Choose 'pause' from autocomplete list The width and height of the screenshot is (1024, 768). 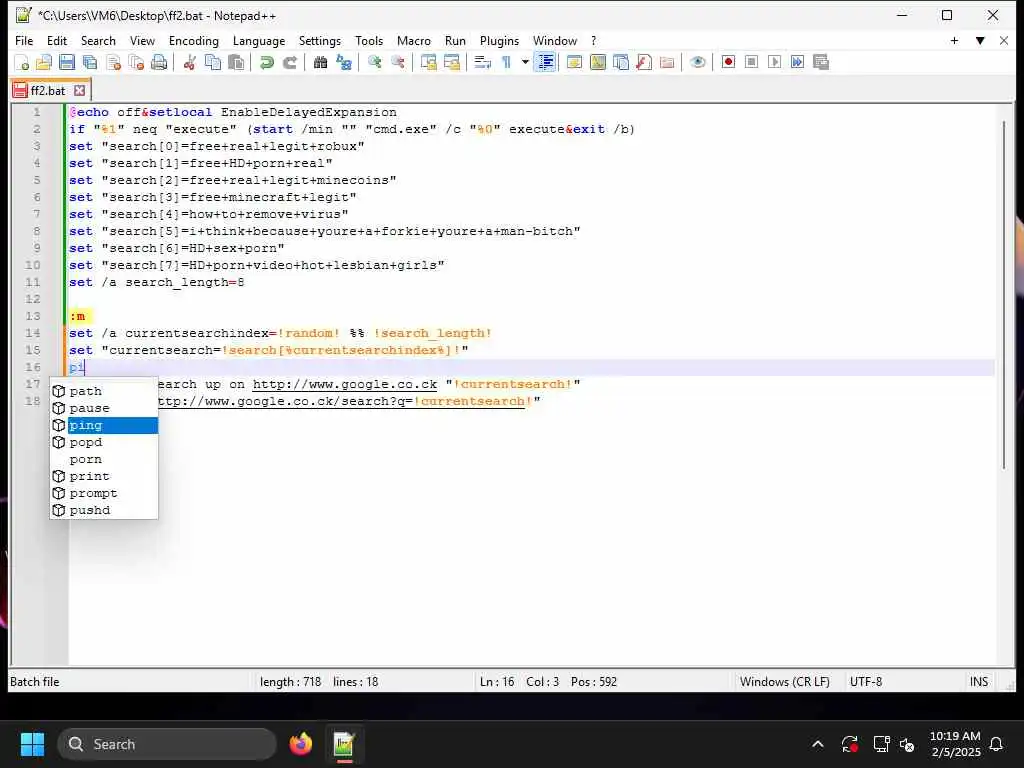[x=104, y=408]
